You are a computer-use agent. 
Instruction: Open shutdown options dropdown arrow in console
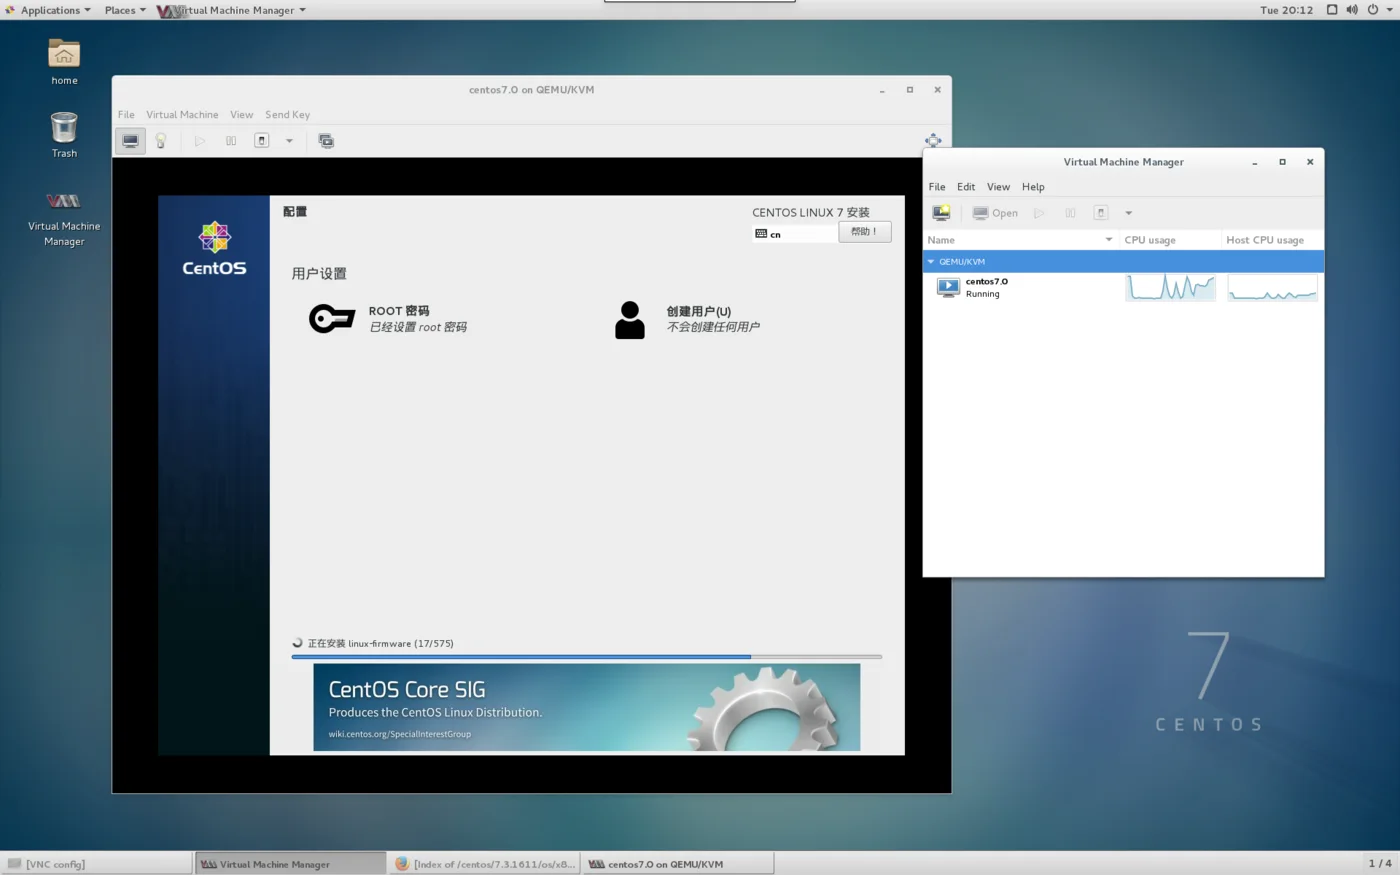[290, 141]
